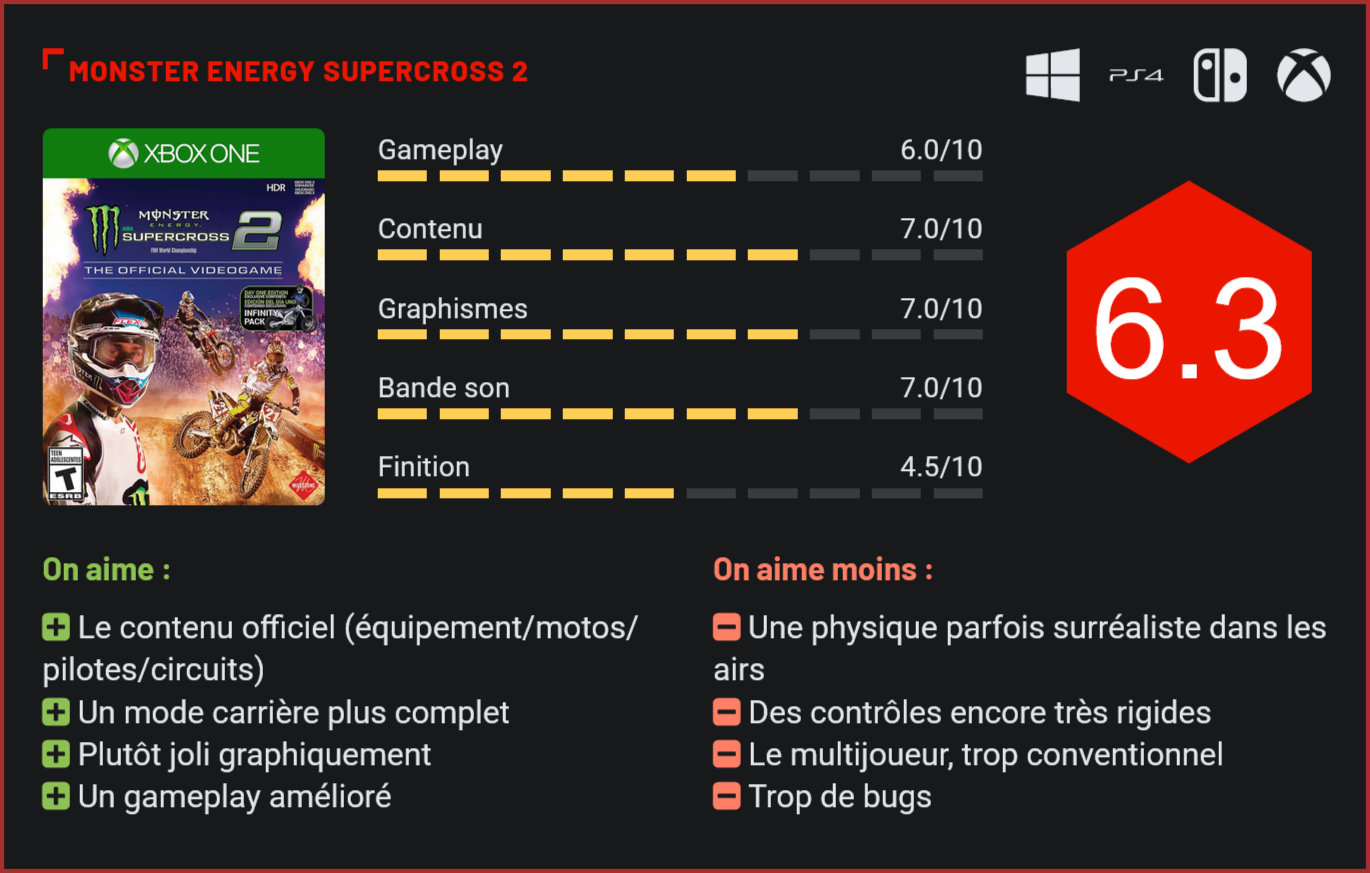The width and height of the screenshot is (1370, 873).
Task: Click the green plus icon beside 'Un mode carrière'
Action: pos(56,713)
